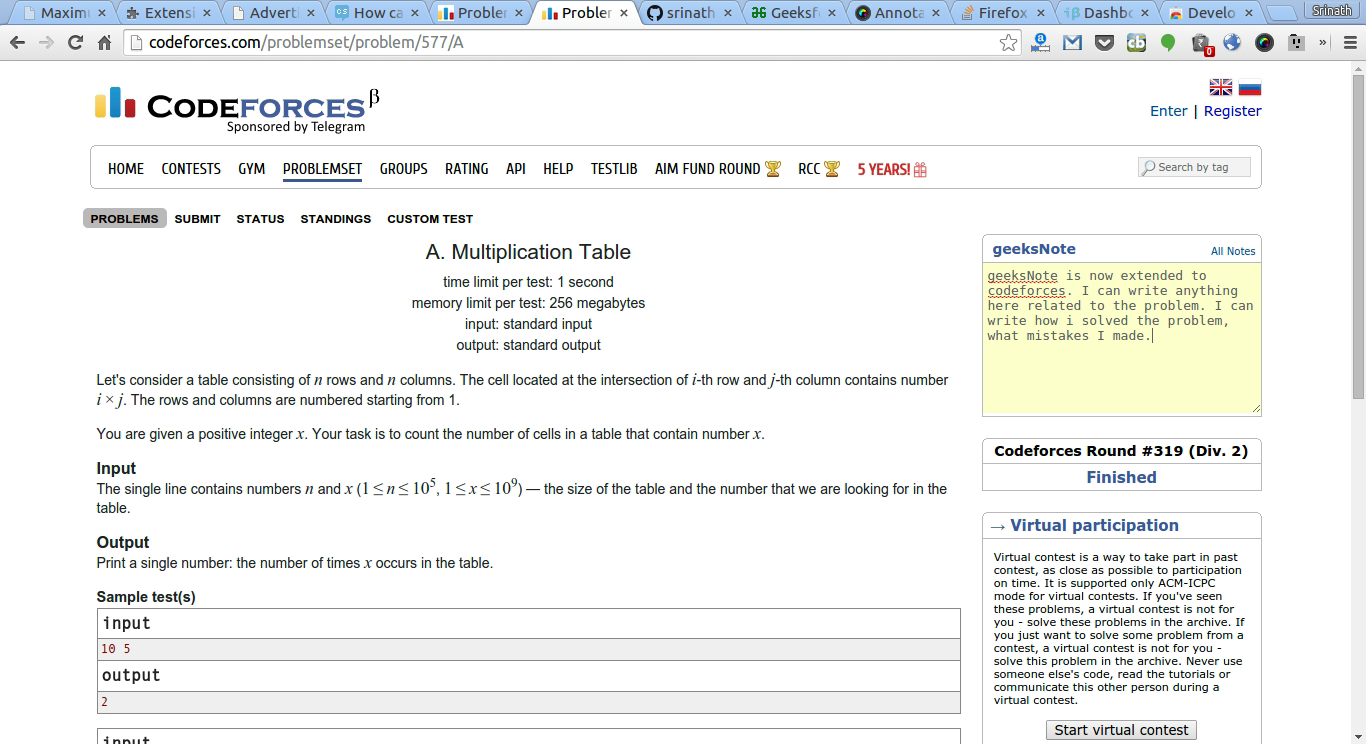The width and height of the screenshot is (1366, 744).
Task: Click inside the geeksNote text area
Action: click(x=1122, y=339)
